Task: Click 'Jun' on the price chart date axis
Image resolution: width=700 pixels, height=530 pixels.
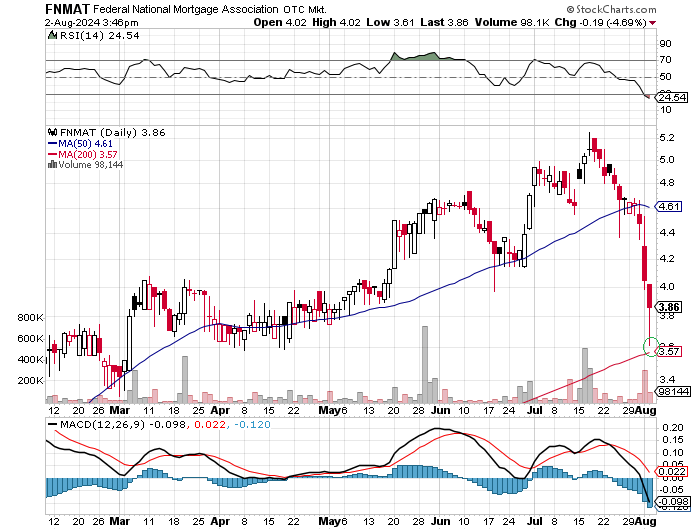Action: pos(441,410)
